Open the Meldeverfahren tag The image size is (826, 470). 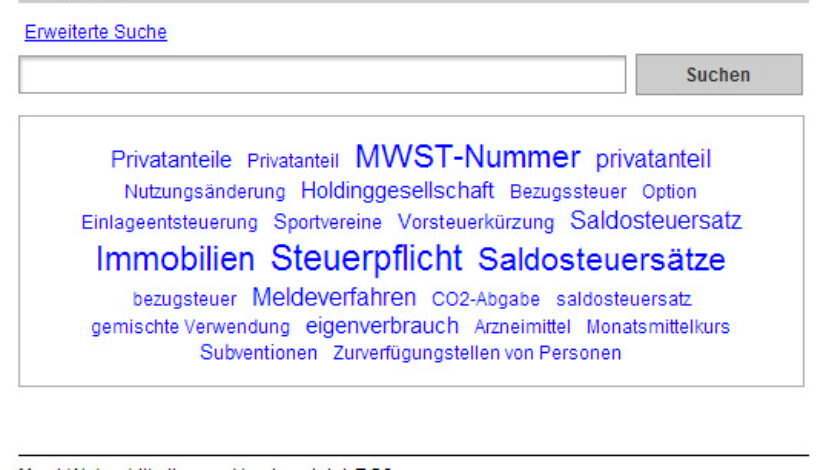tap(334, 297)
